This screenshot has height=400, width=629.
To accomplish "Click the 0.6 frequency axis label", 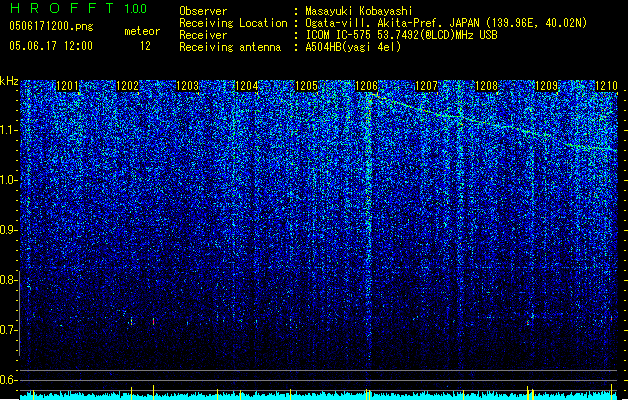I will pyautogui.click(x=9, y=380).
